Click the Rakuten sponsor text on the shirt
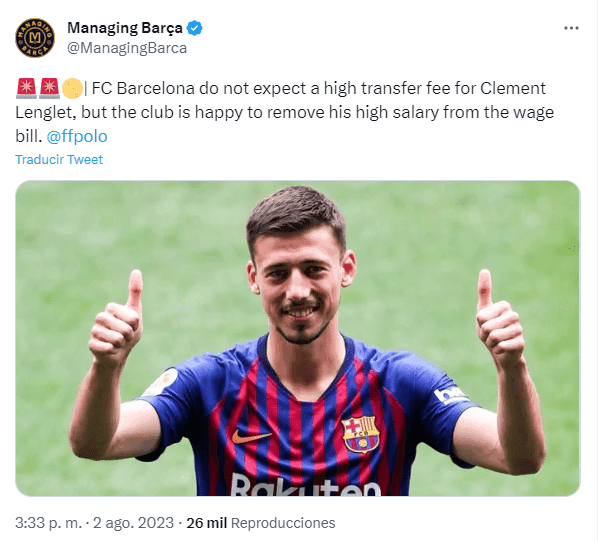Screen dimensions: 604x541 point(305,485)
